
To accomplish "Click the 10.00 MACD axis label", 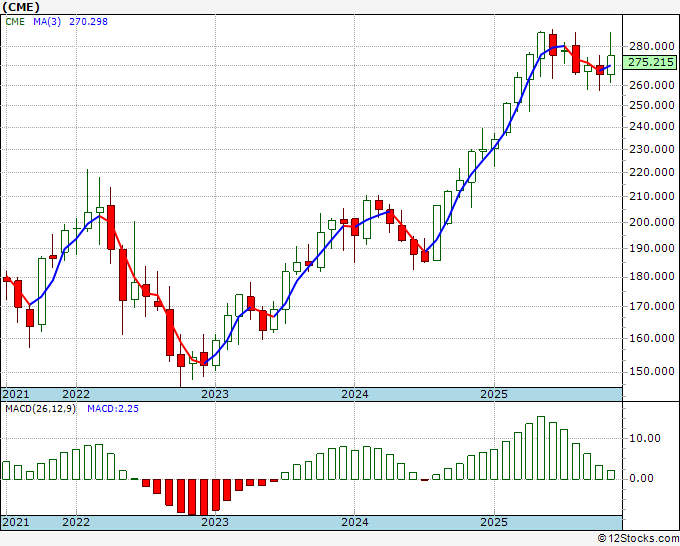I will coord(644,438).
